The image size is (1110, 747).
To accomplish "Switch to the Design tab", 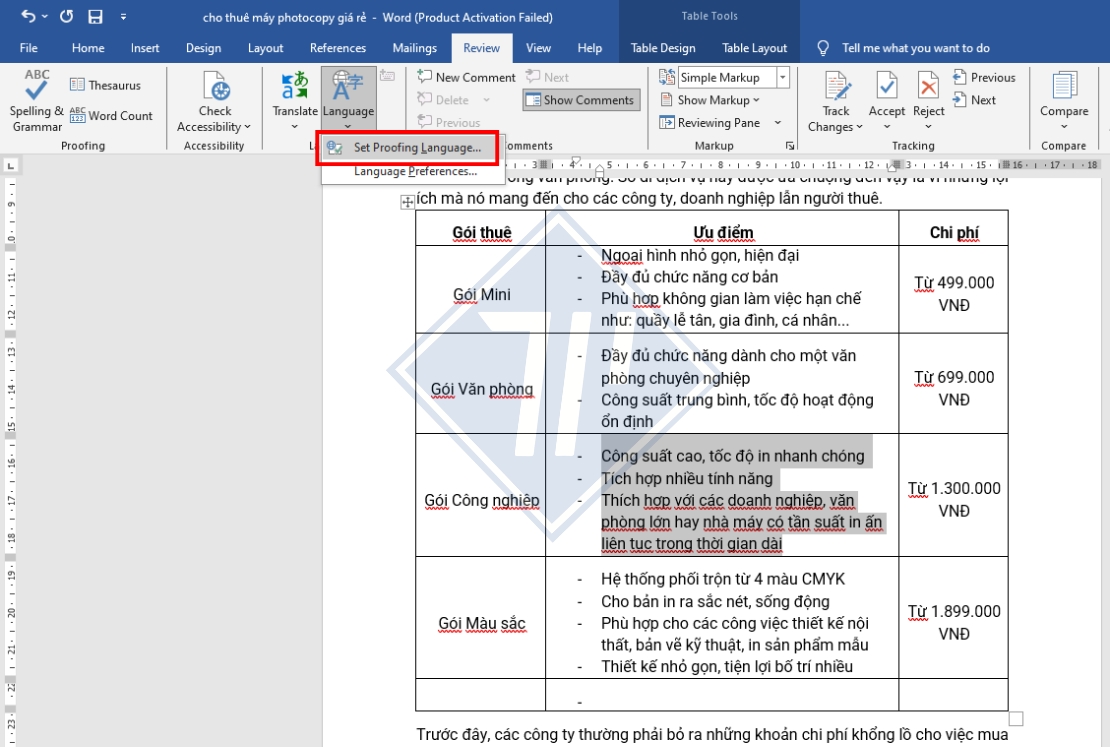I will coord(203,47).
